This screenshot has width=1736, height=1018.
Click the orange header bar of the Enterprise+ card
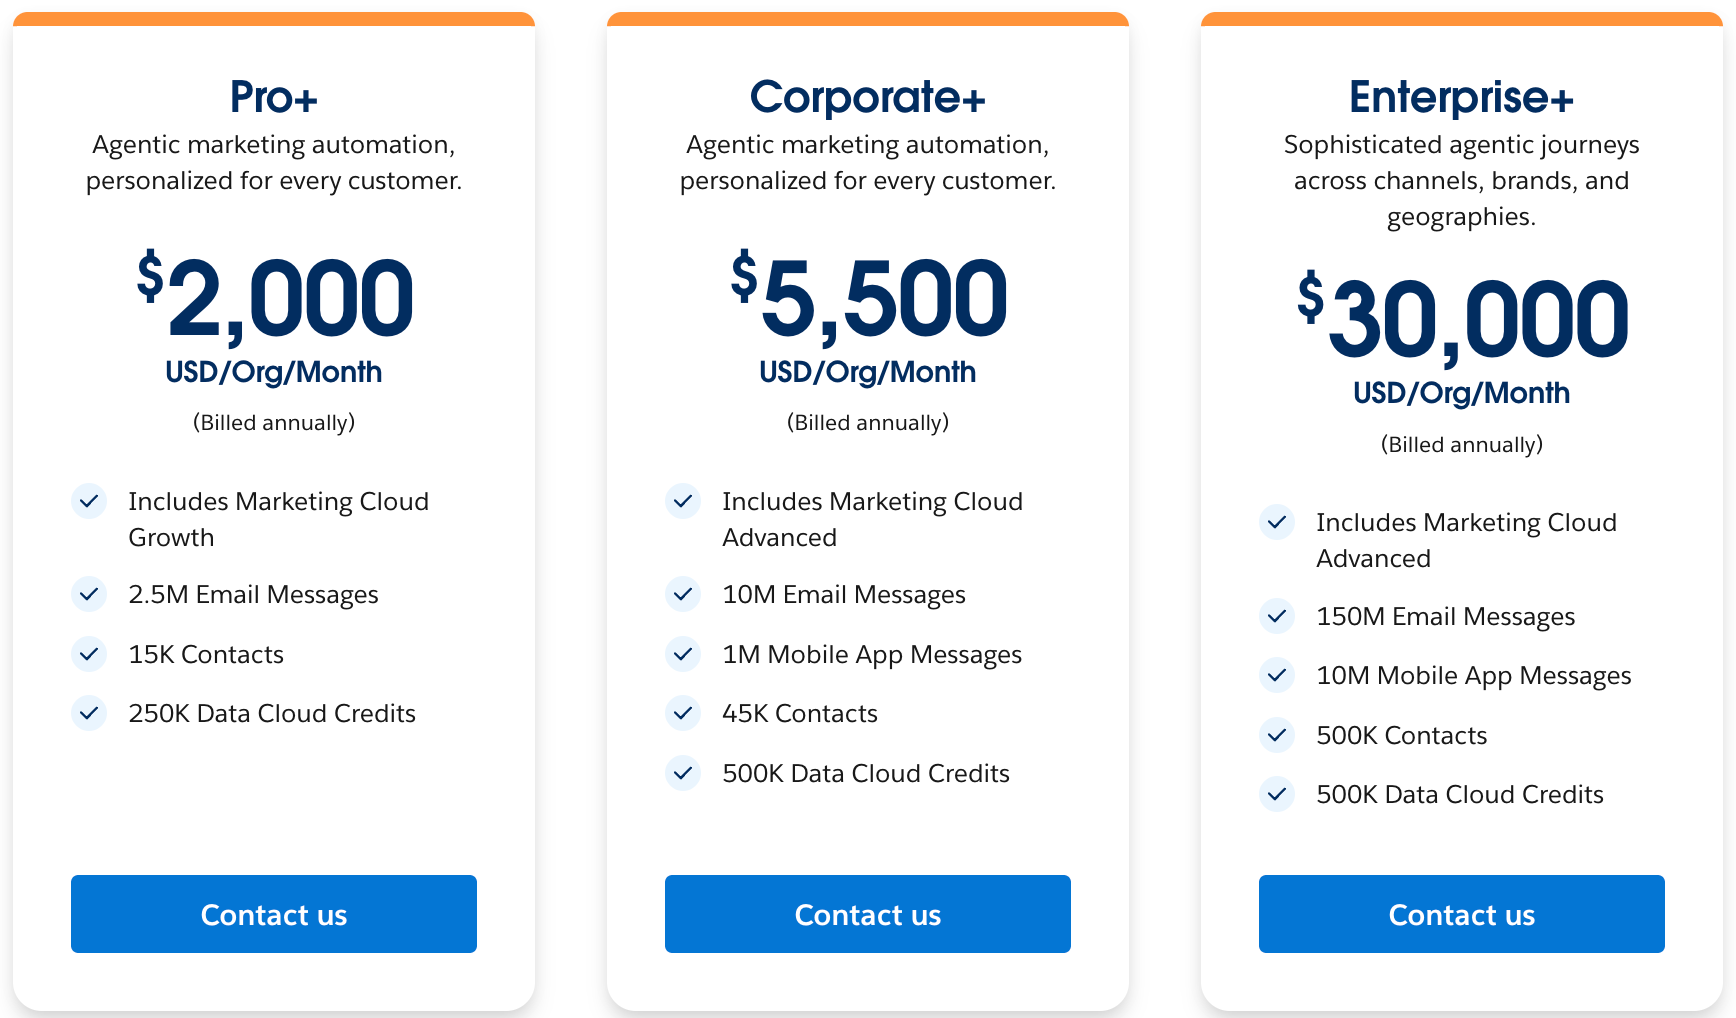tap(1461, 17)
